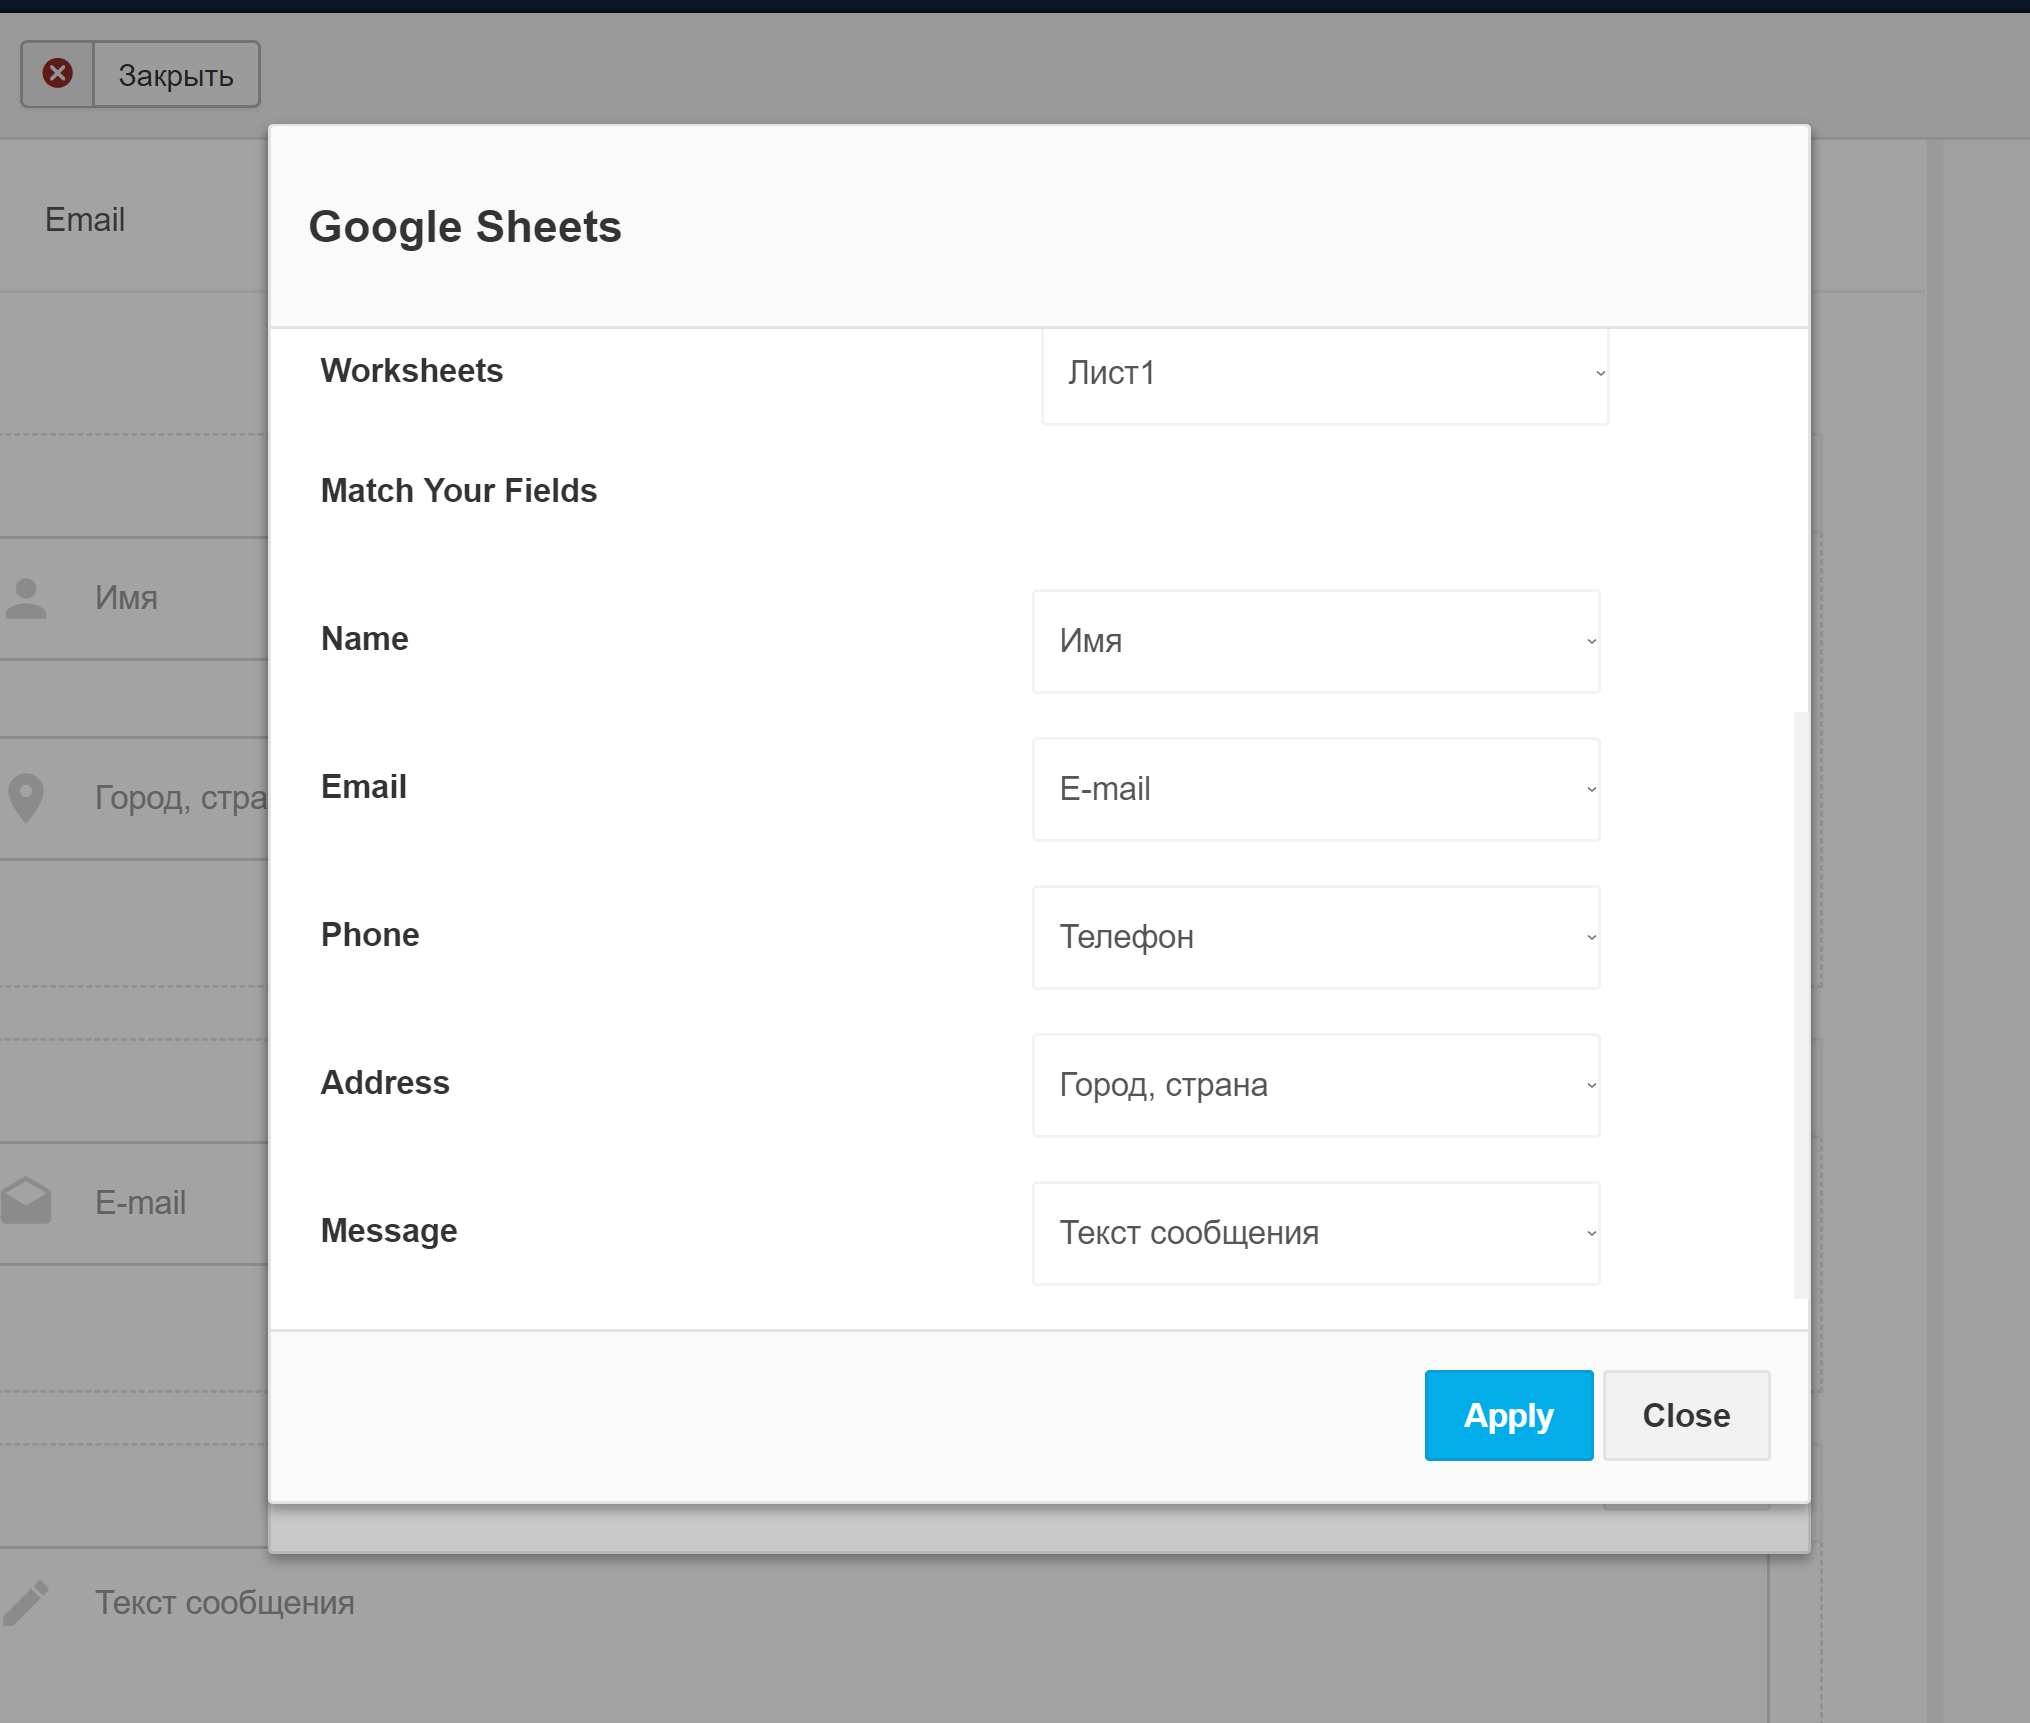Click the E-mail field in background form
This screenshot has height=1723, width=2030.
click(134, 1203)
